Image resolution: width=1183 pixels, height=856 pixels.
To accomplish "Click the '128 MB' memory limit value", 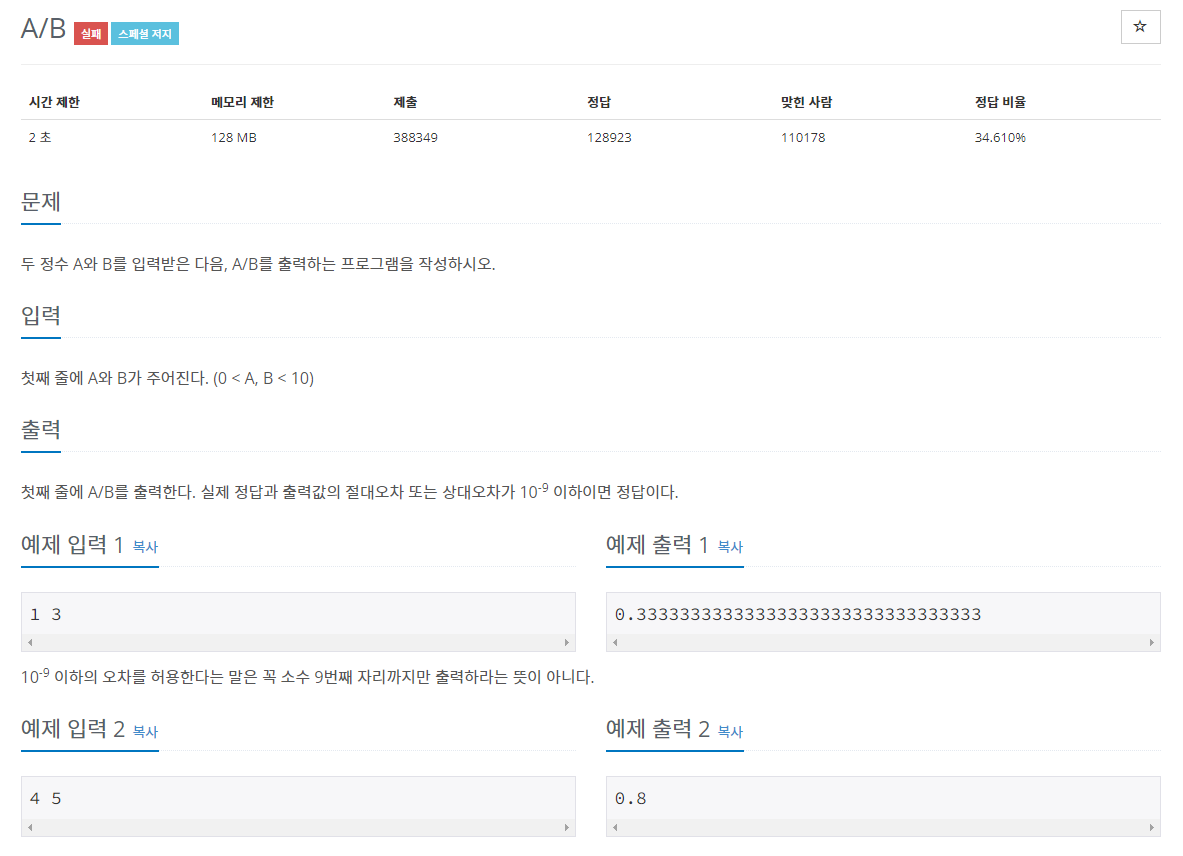I will 234,137.
